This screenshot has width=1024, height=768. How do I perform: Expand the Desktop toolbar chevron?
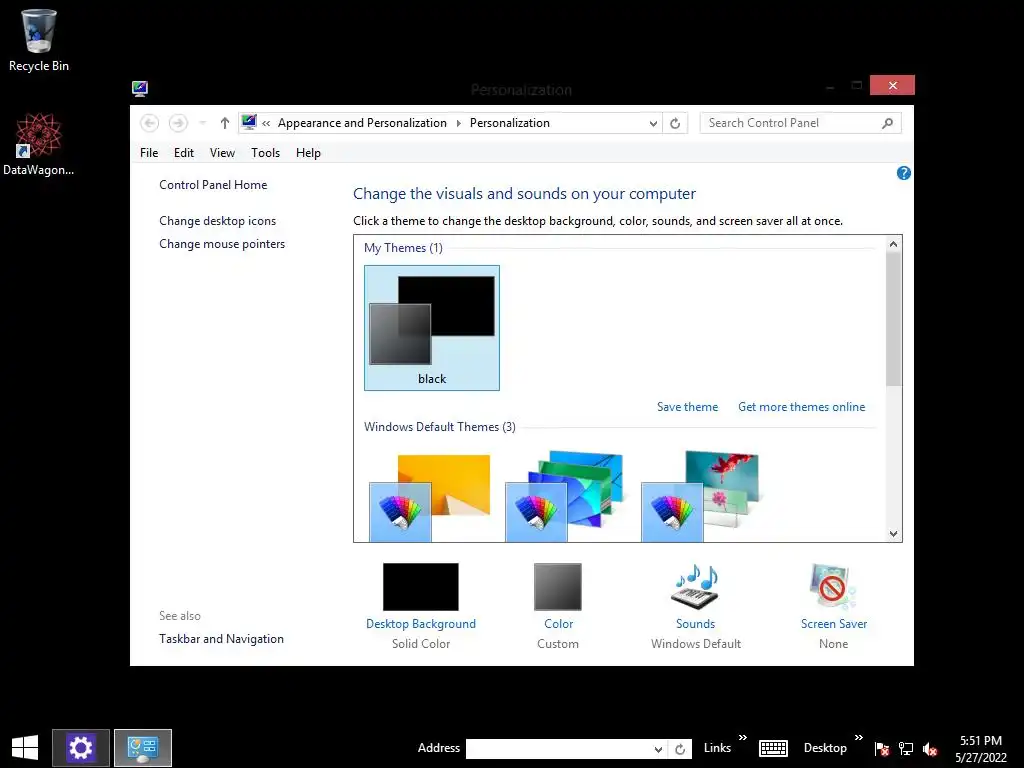click(859, 737)
